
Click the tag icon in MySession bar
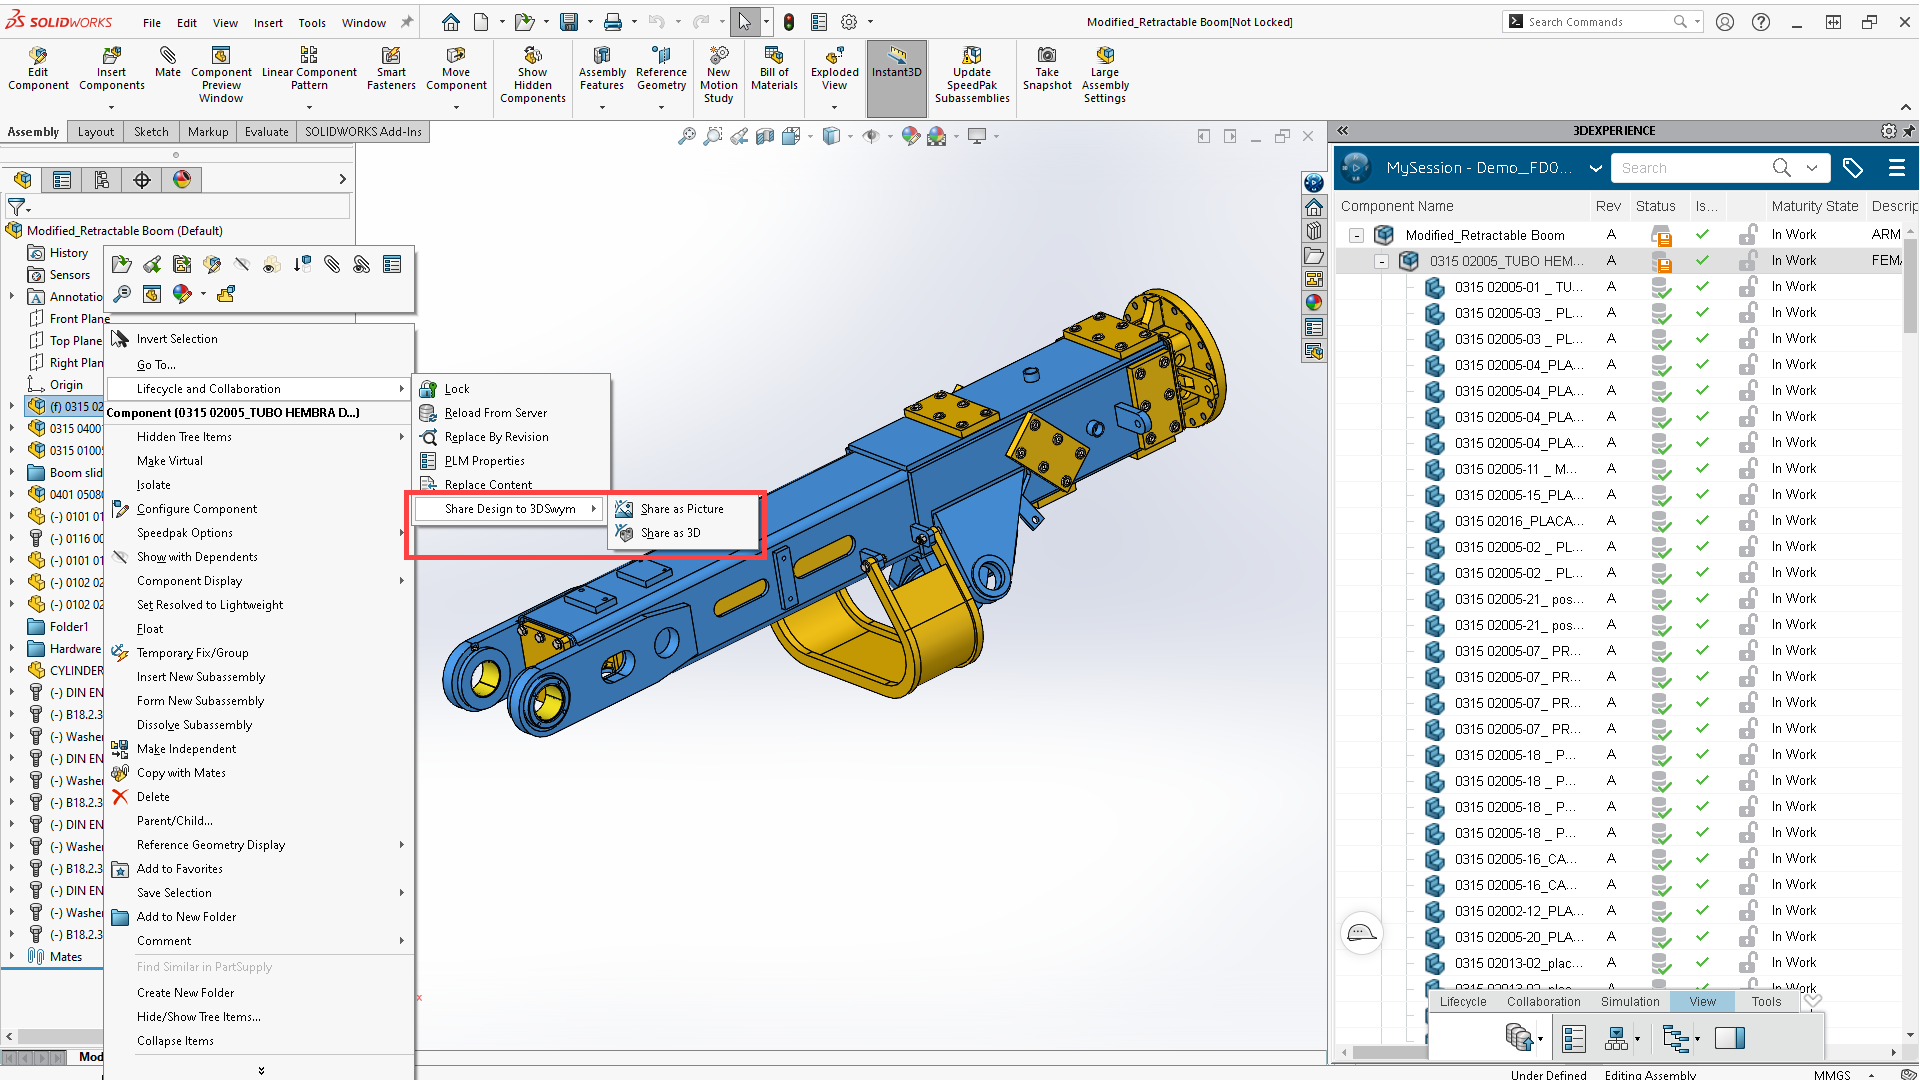pyautogui.click(x=1852, y=168)
